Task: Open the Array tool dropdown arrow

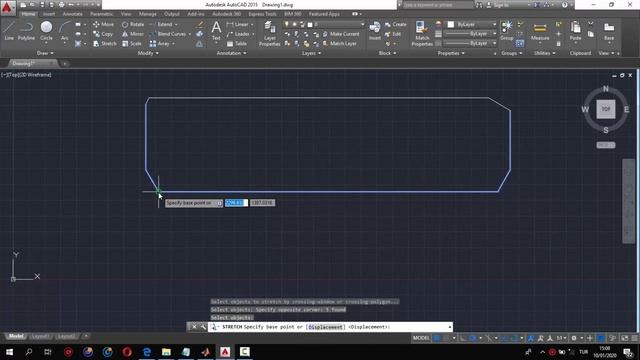Action: point(173,43)
